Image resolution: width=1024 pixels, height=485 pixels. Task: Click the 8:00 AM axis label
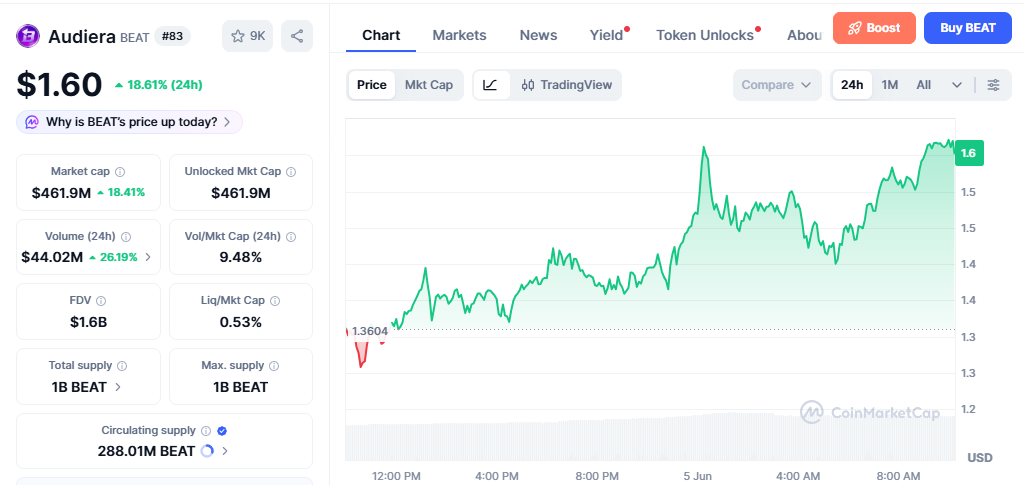pyautogui.click(x=898, y=476)
